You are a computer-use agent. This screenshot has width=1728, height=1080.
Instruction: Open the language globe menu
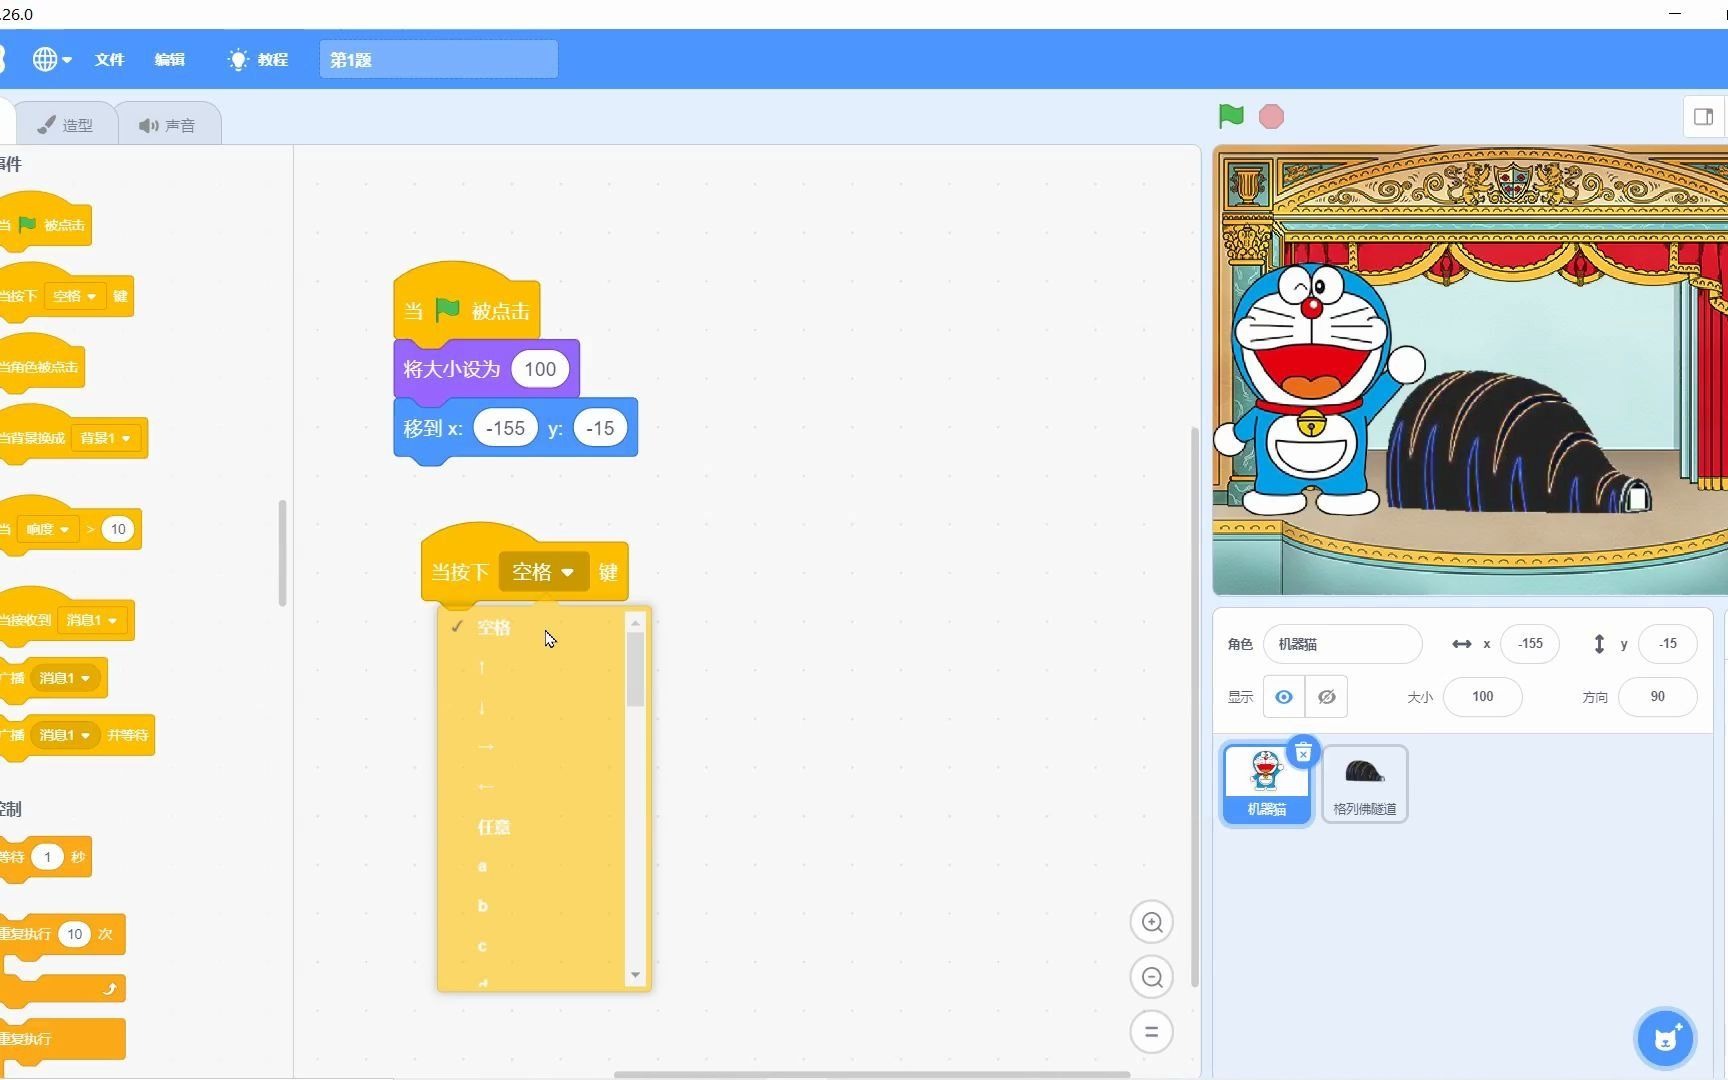(x=52, y=59)
